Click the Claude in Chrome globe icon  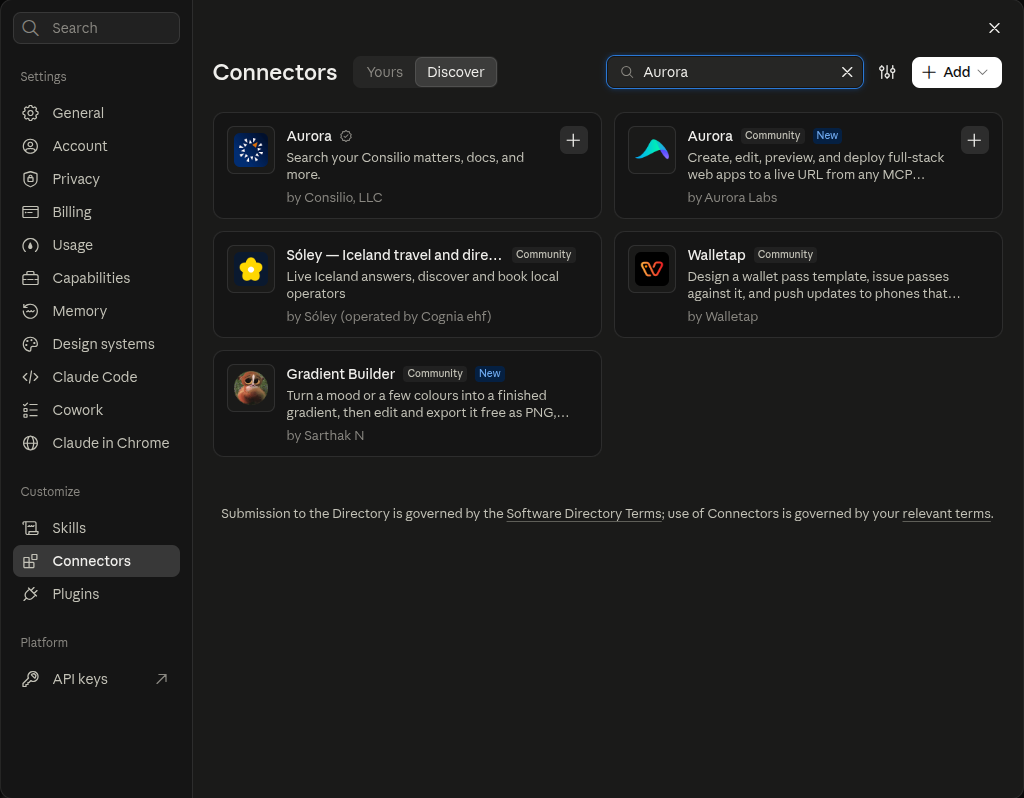(30, 443)
